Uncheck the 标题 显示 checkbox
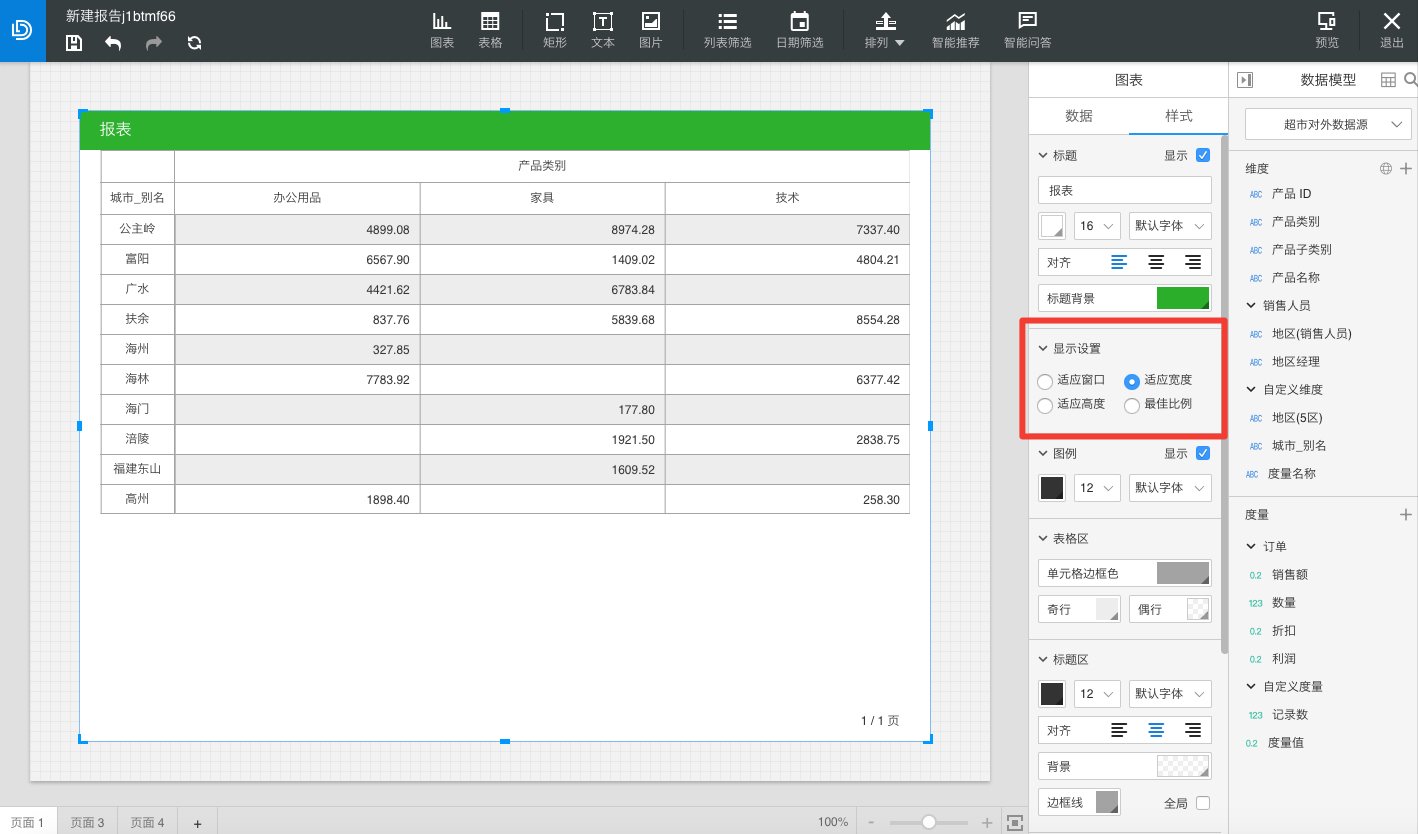Viewport: 1418px width, 834px height. tap(1203, 155)
